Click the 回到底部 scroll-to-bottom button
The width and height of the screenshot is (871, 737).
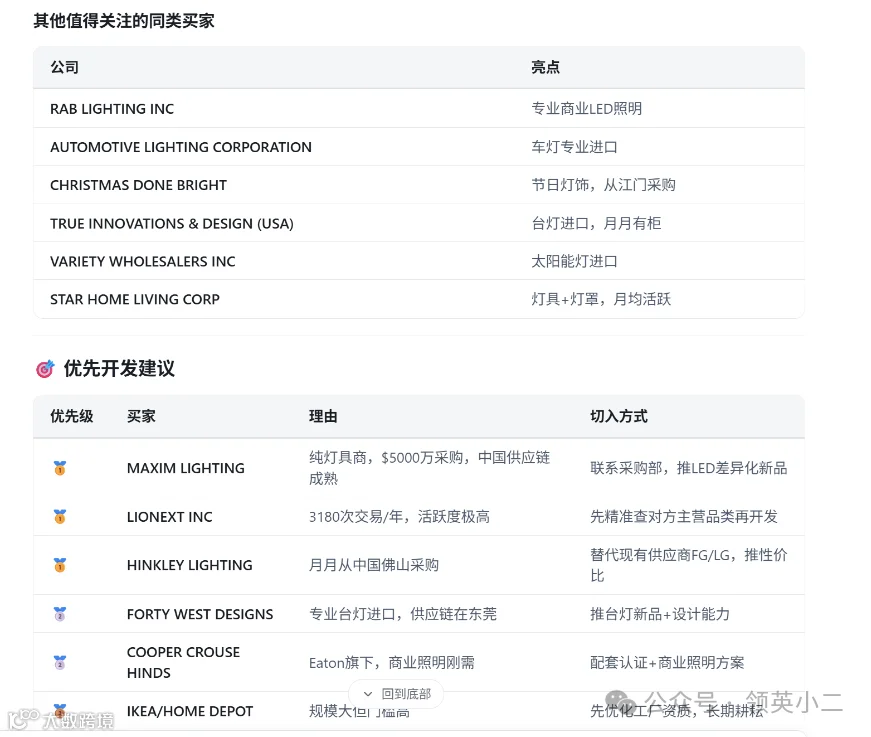tap(396, 694)
